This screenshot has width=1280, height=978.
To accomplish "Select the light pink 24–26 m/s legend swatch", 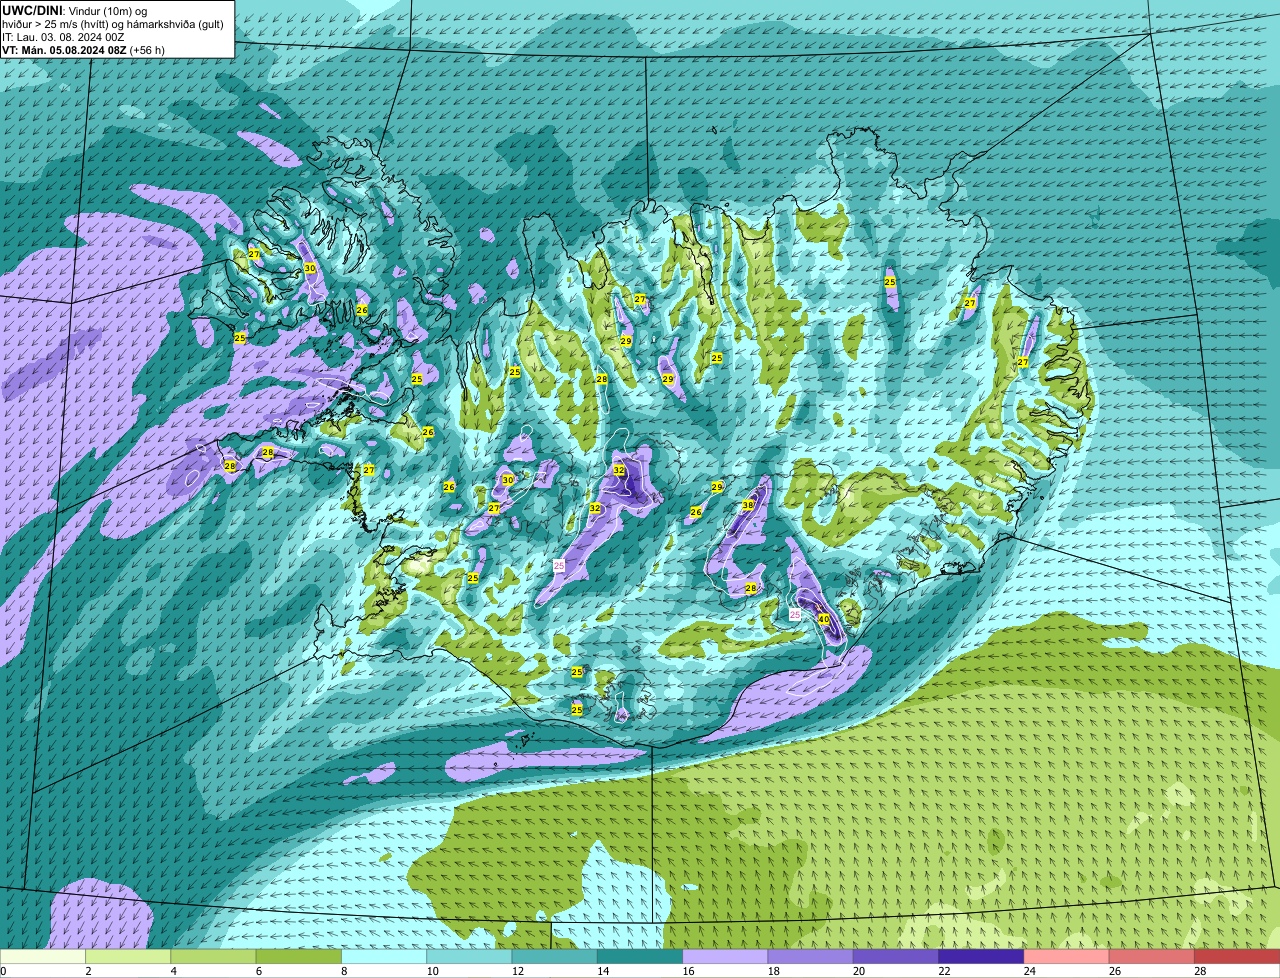I will pos(1067,956).
